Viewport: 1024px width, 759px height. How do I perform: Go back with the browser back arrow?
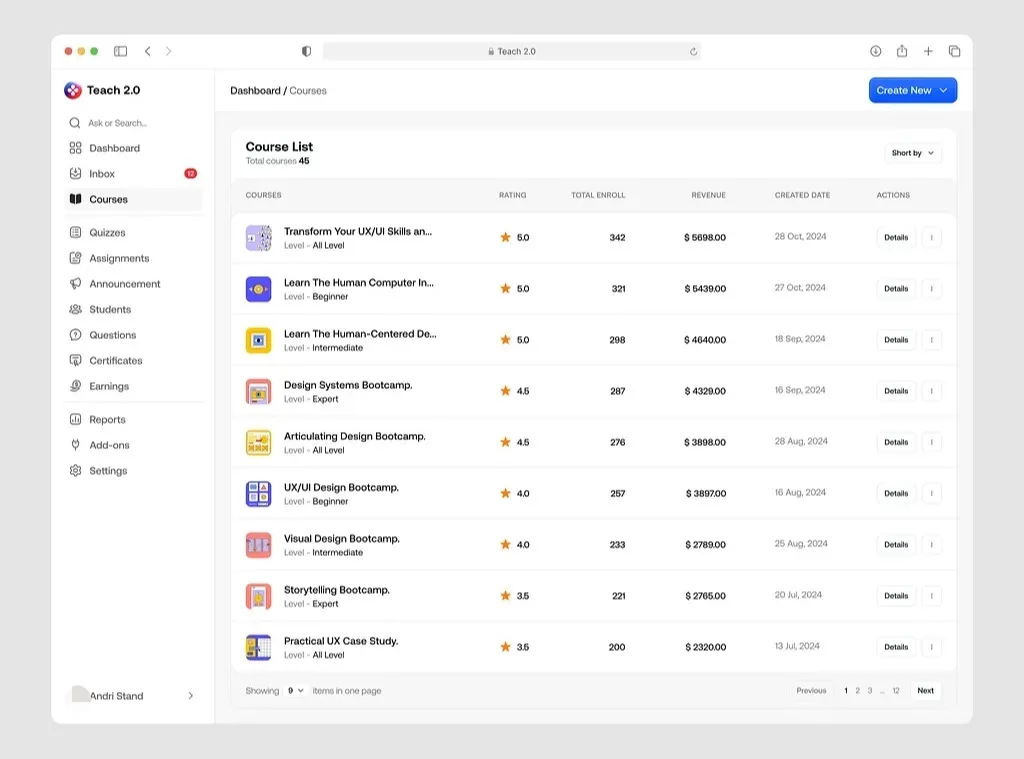[148, 51]
